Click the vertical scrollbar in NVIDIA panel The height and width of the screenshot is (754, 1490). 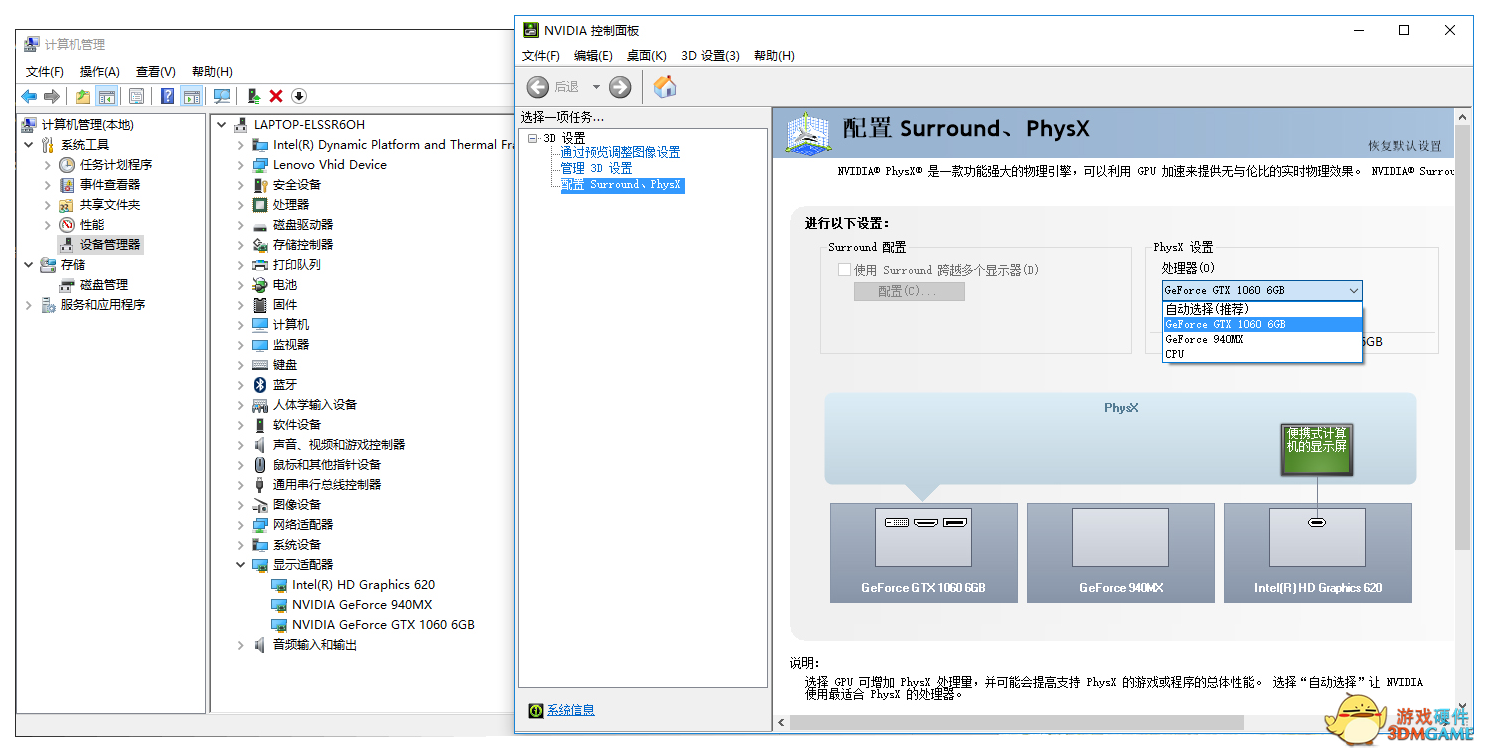pos(1464,336)
